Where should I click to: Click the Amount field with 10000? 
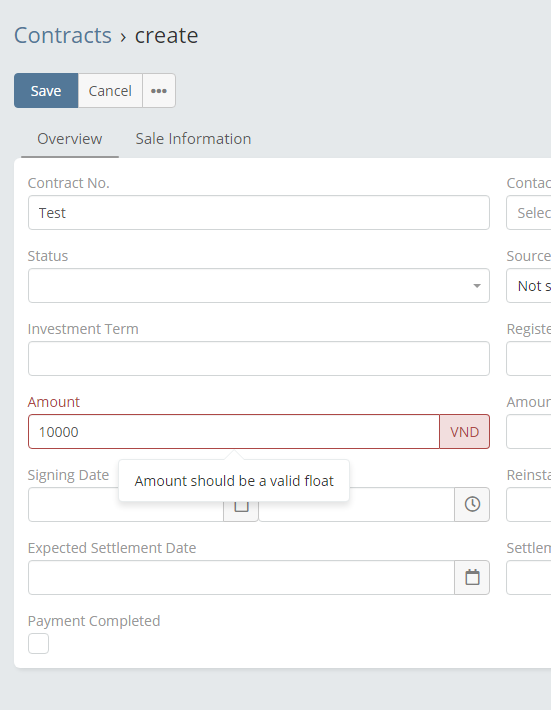234,432
